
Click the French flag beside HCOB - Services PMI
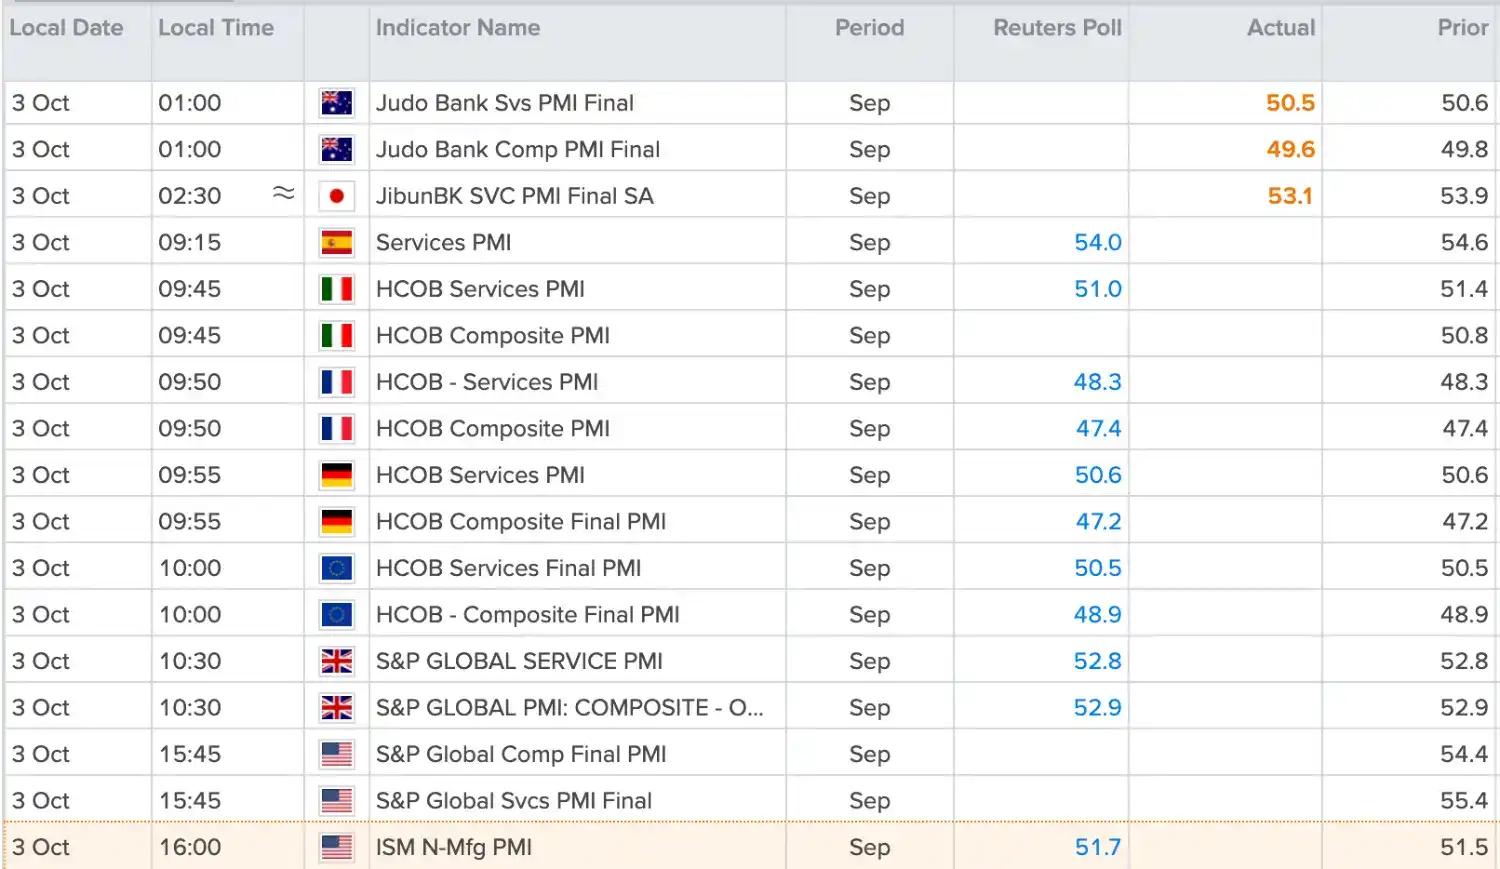point(337,382)
